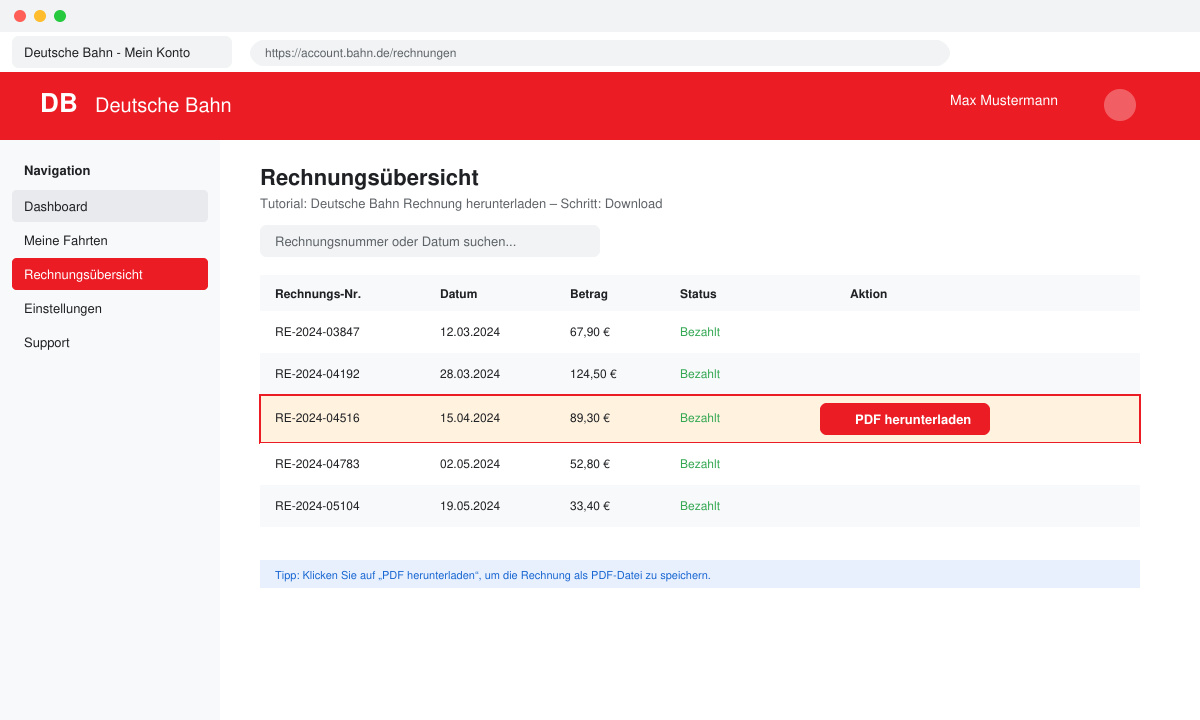
Task: Click the amount 67,90 €
Action: click(590, 332)
